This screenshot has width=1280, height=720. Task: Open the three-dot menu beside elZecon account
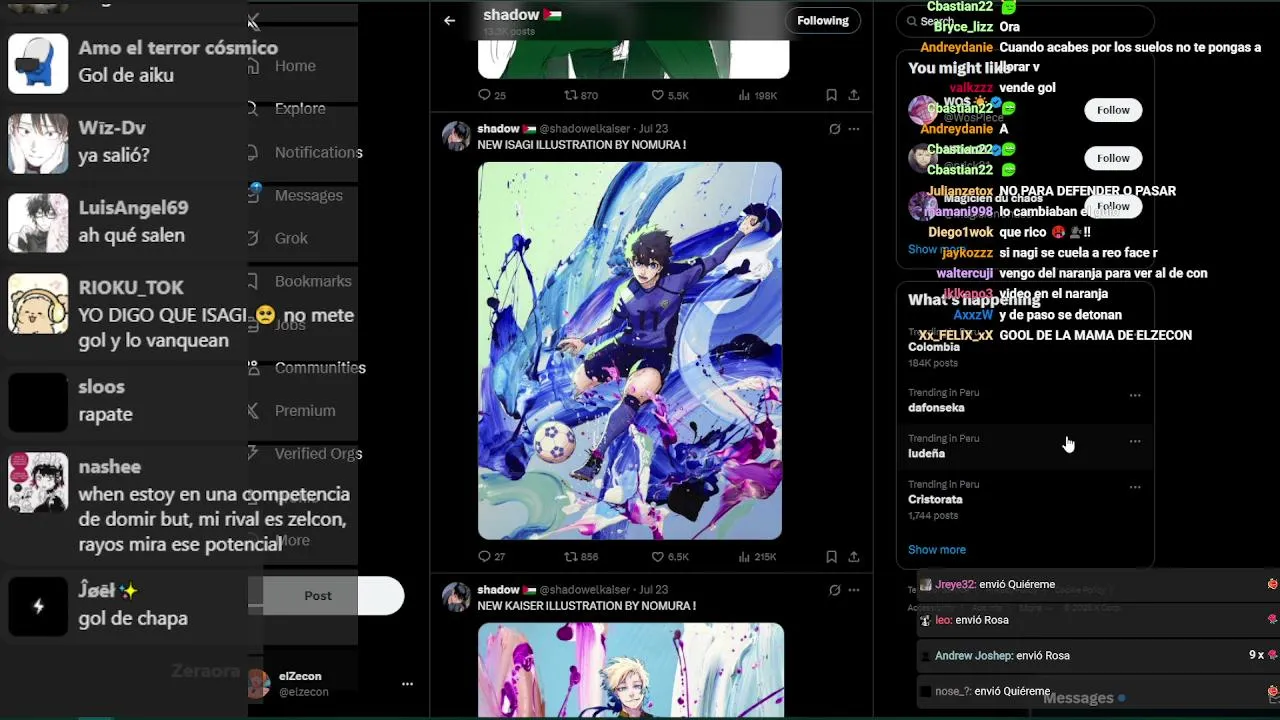point(407,684)
